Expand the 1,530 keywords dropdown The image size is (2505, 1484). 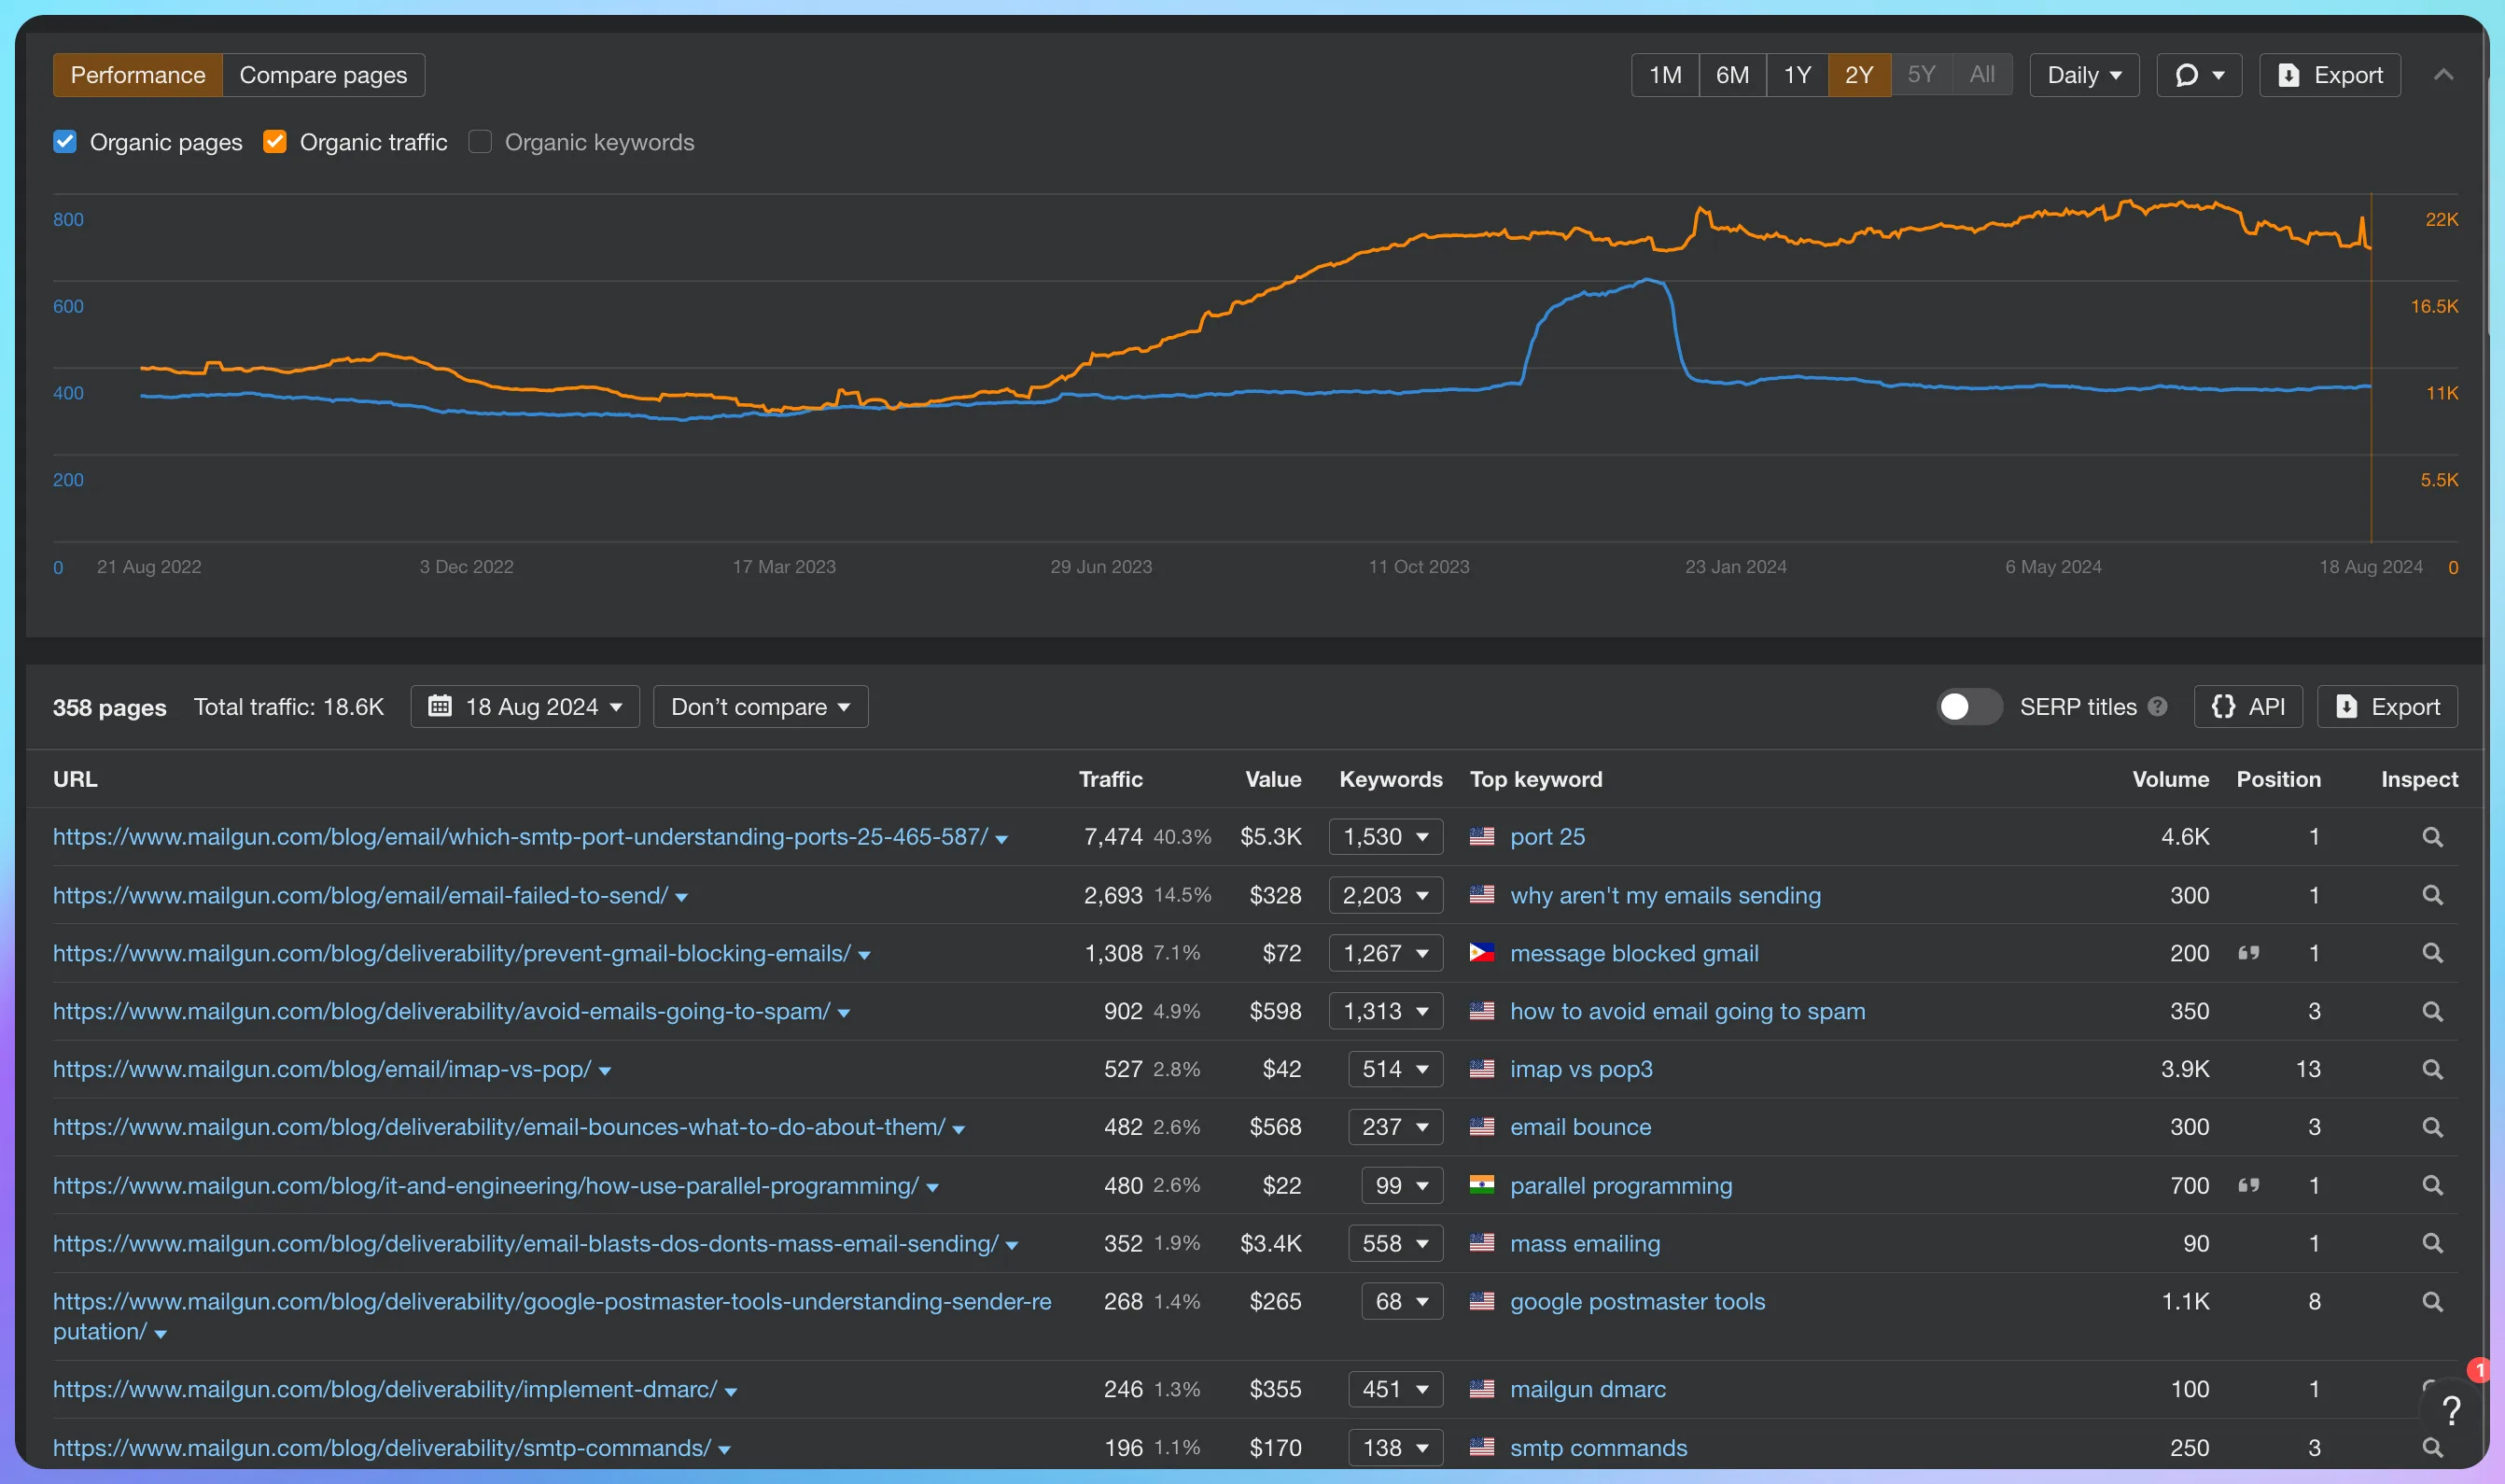point(1385,837)
